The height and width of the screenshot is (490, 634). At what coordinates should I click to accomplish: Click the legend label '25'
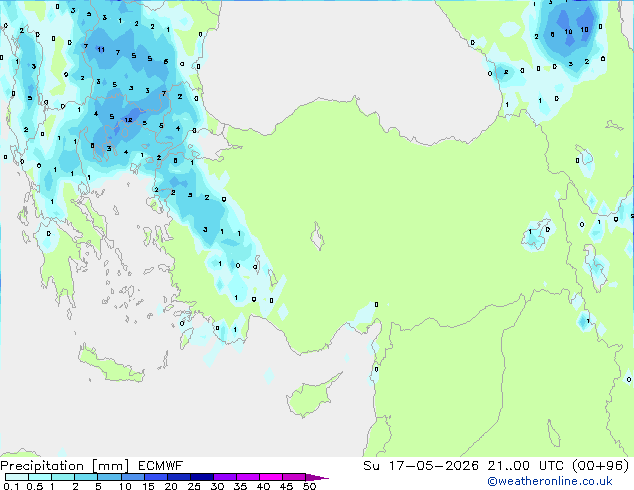pyautogui.click(x=194, y=486)
